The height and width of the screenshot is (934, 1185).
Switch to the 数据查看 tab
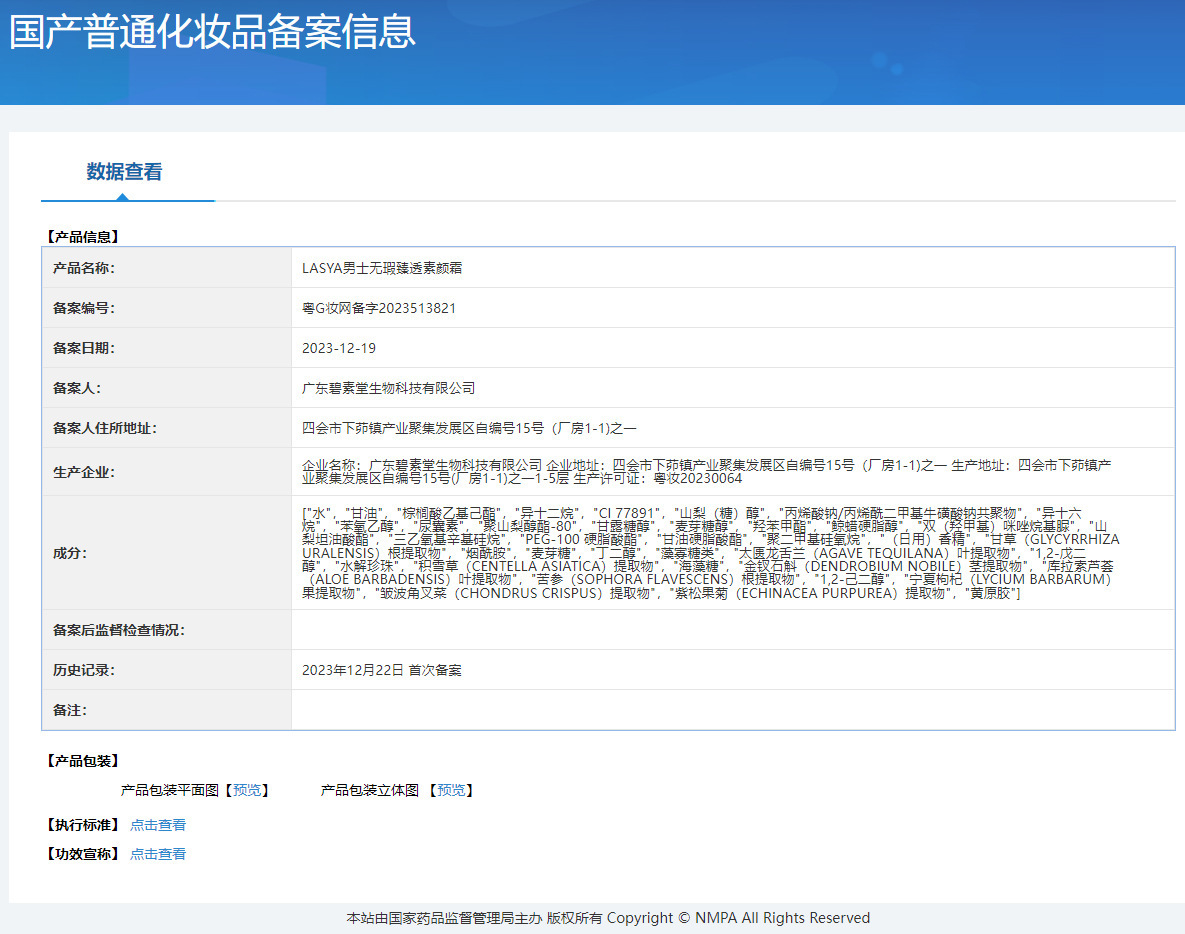point(124,172)
